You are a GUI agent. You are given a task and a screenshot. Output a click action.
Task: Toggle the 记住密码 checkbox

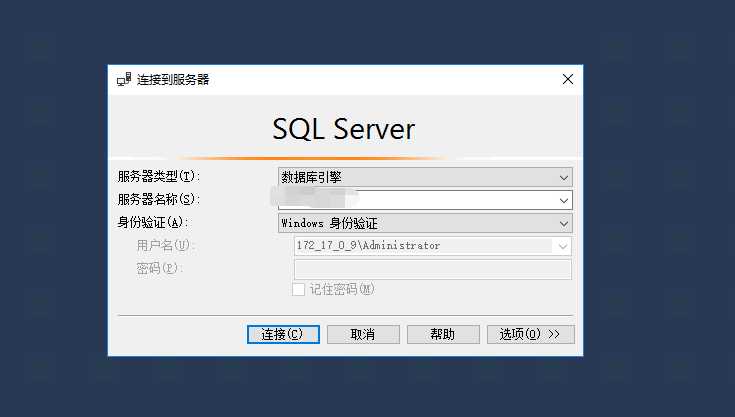click(x=298, y=289)
